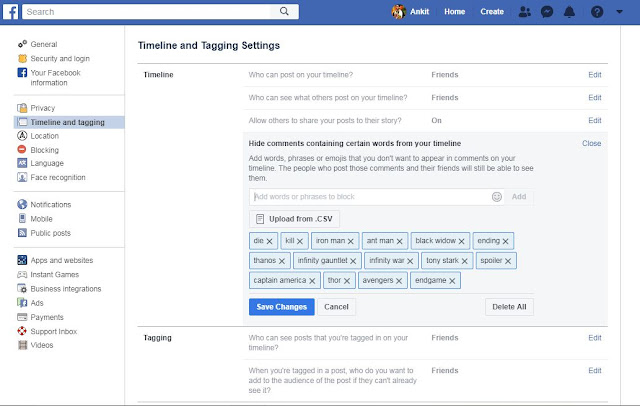640x406 pixels.
Task: Open Business integrations settings
Action: 66,289
